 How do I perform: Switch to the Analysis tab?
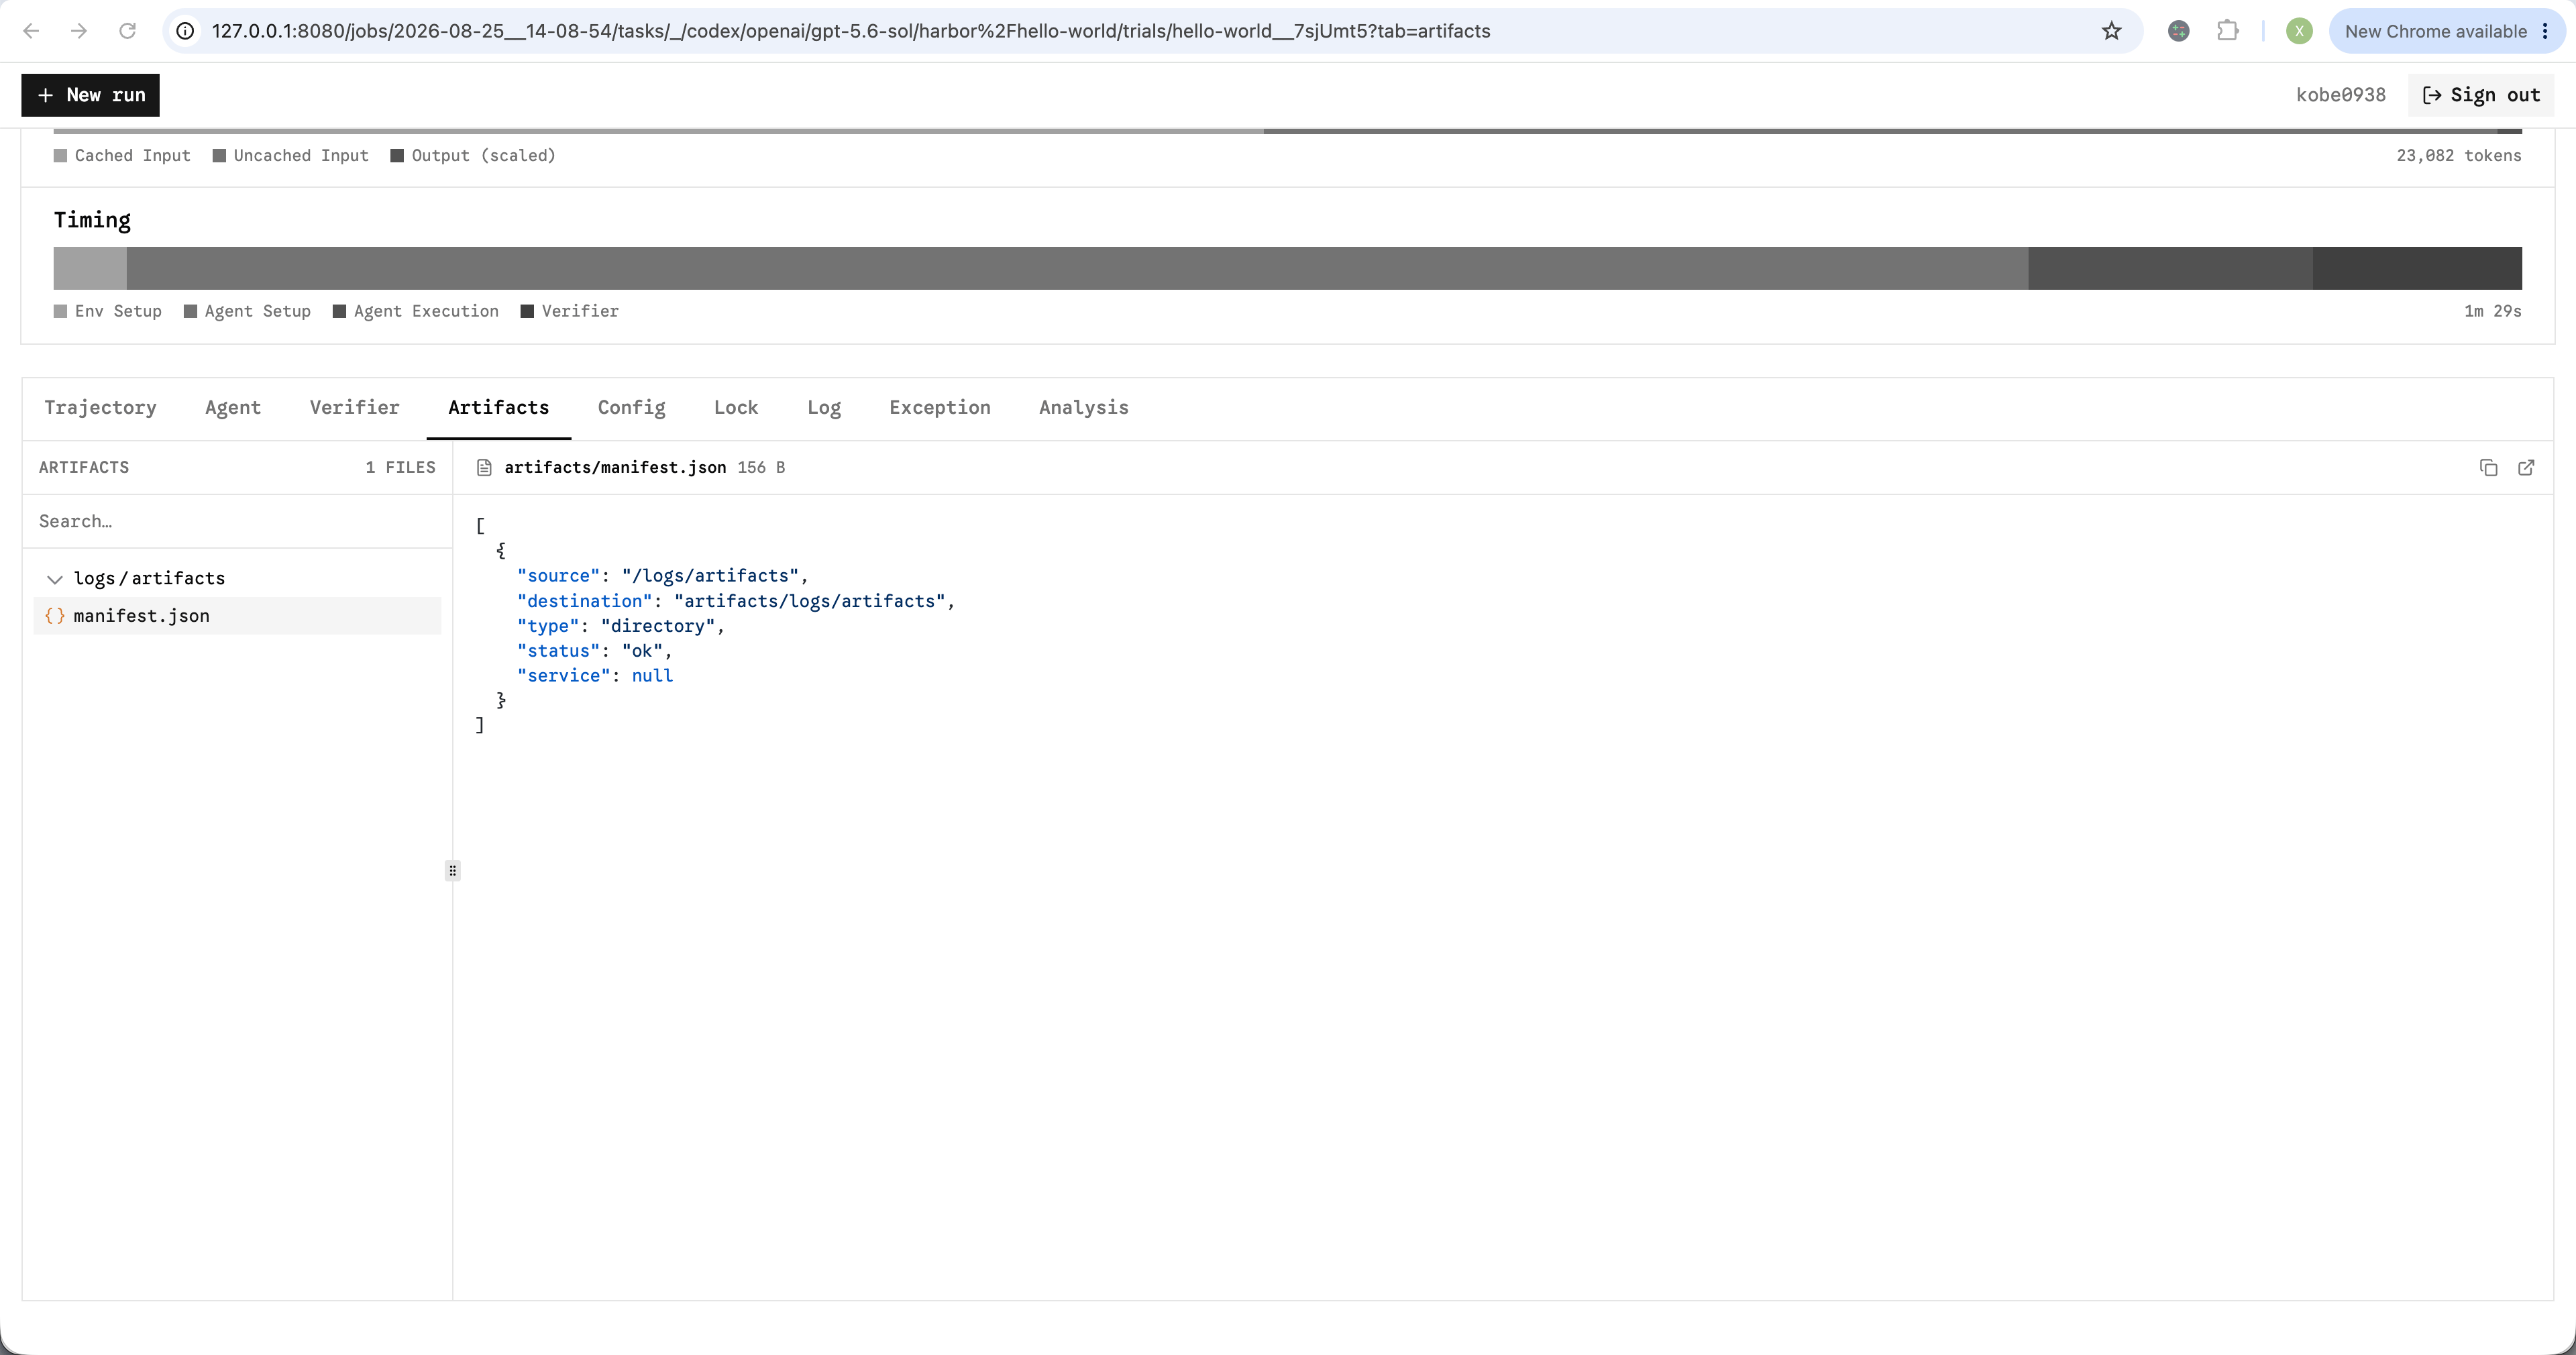(1083, 407)
